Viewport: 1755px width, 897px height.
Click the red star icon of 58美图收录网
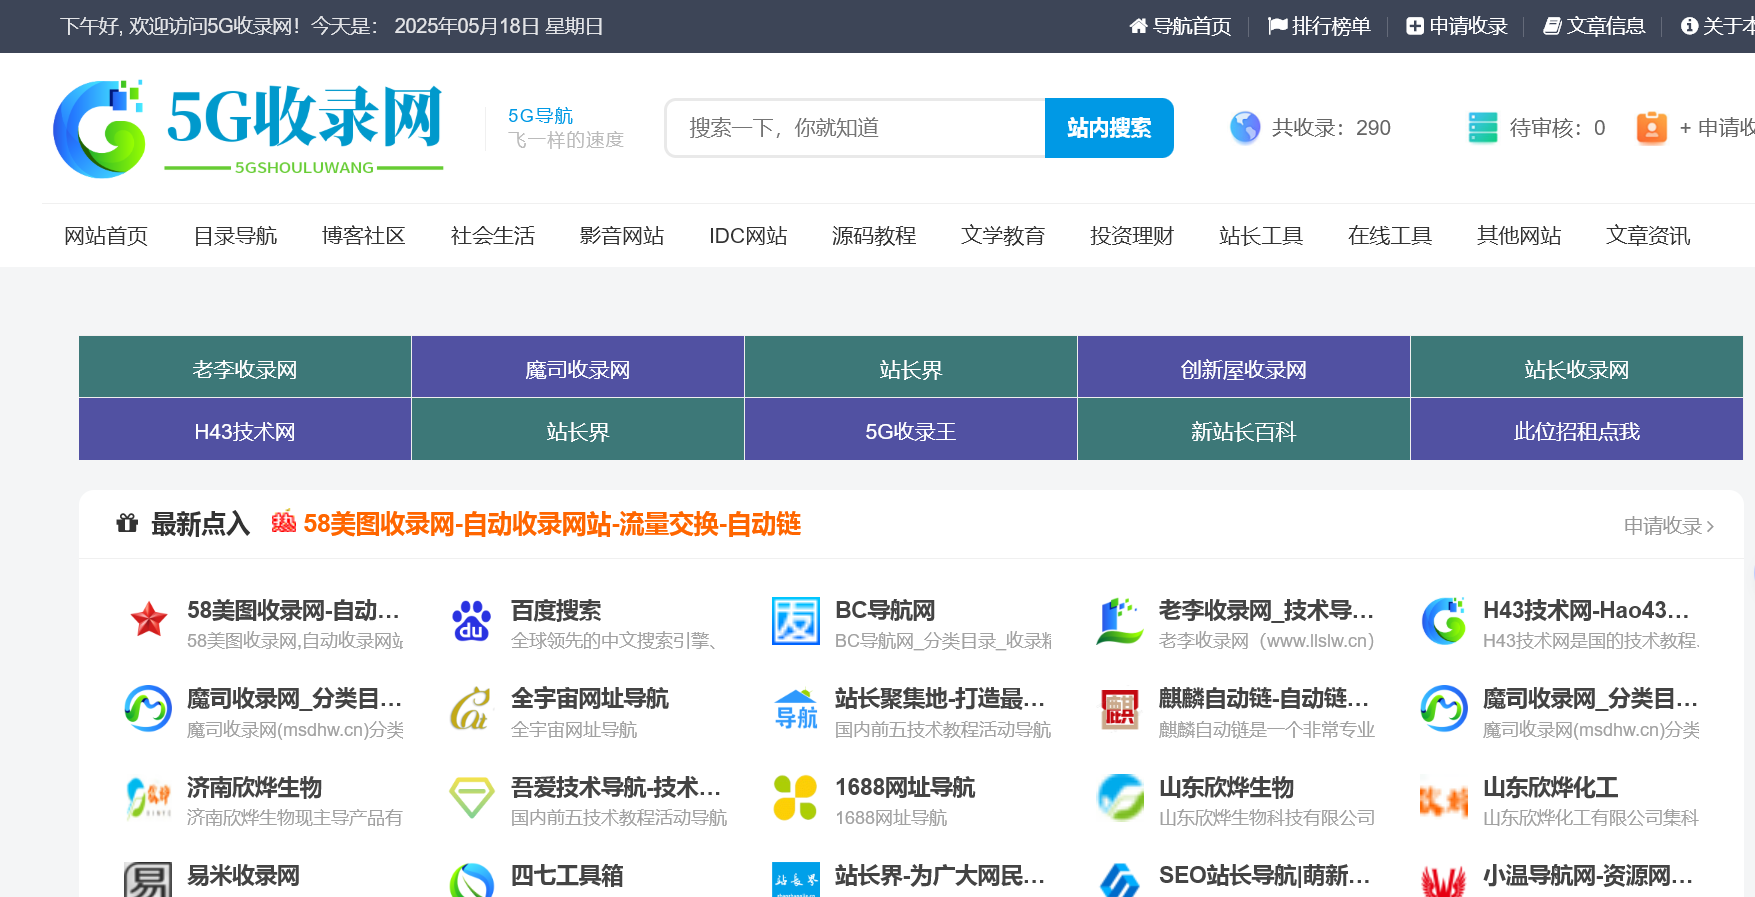(149, 621)
